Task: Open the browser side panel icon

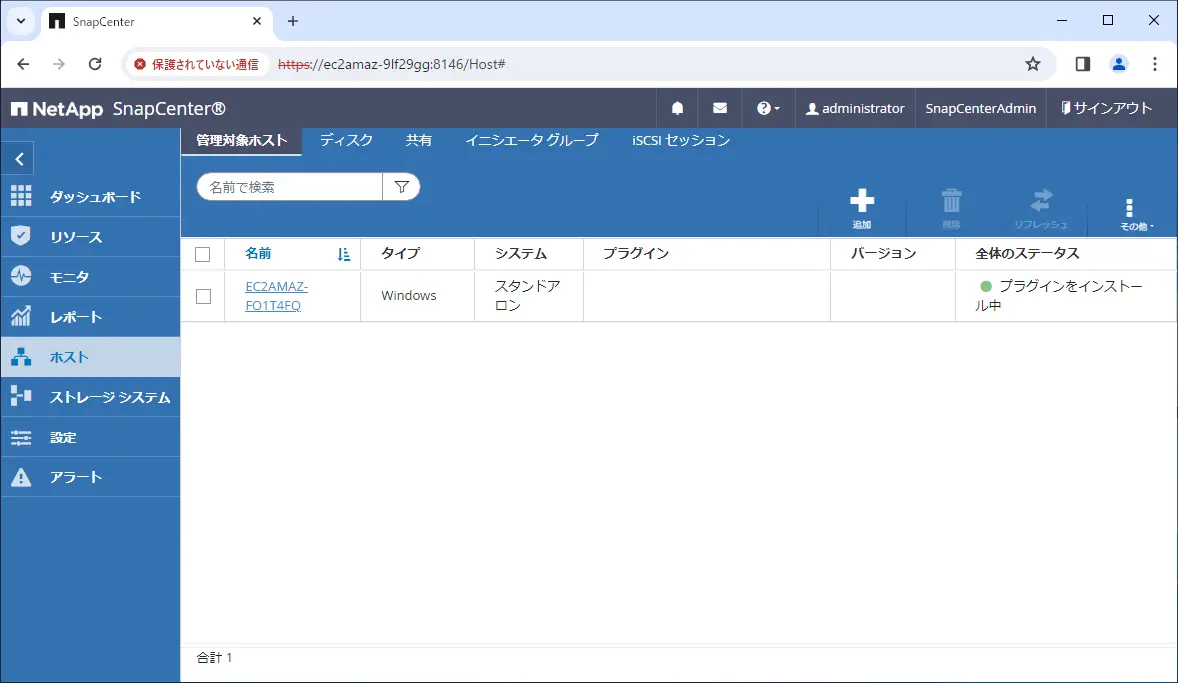Action: 1083,64
